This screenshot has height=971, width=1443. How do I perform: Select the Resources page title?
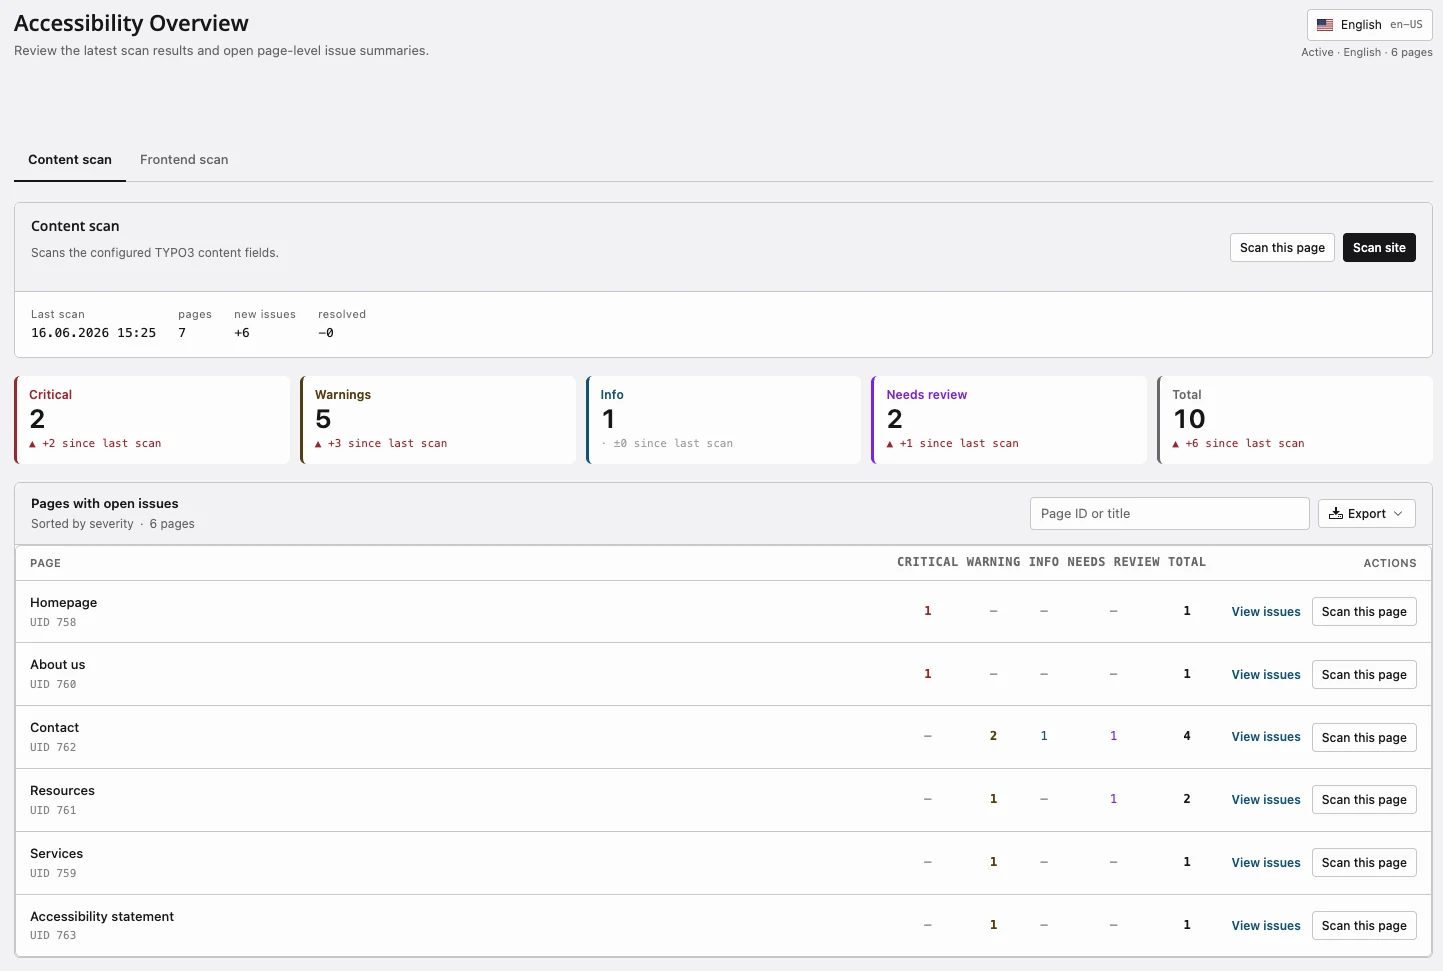[62, 791]
